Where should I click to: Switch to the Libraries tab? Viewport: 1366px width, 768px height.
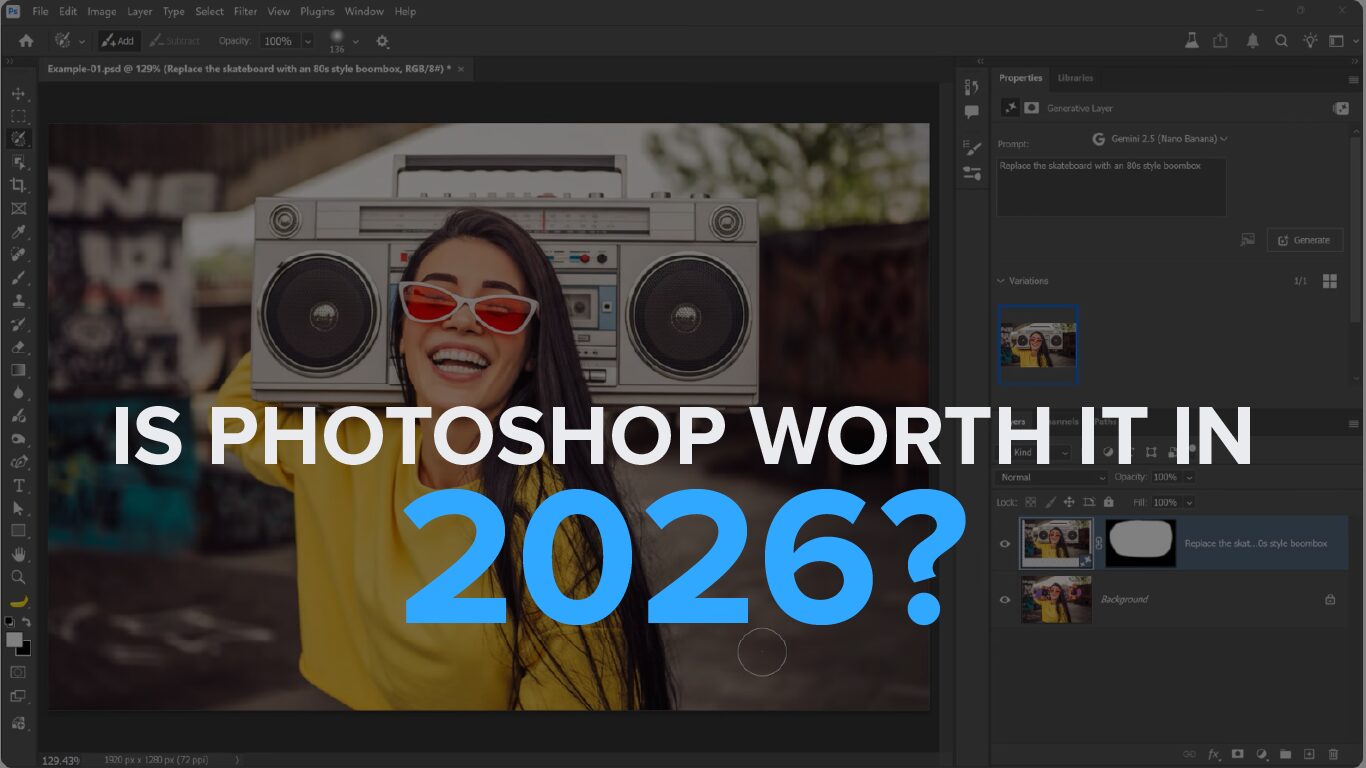[1075, 78]
